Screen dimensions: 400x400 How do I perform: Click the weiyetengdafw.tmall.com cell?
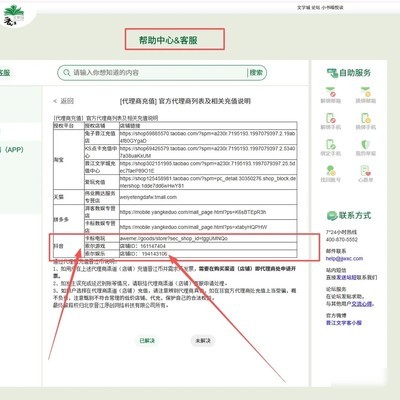(208, 197)
